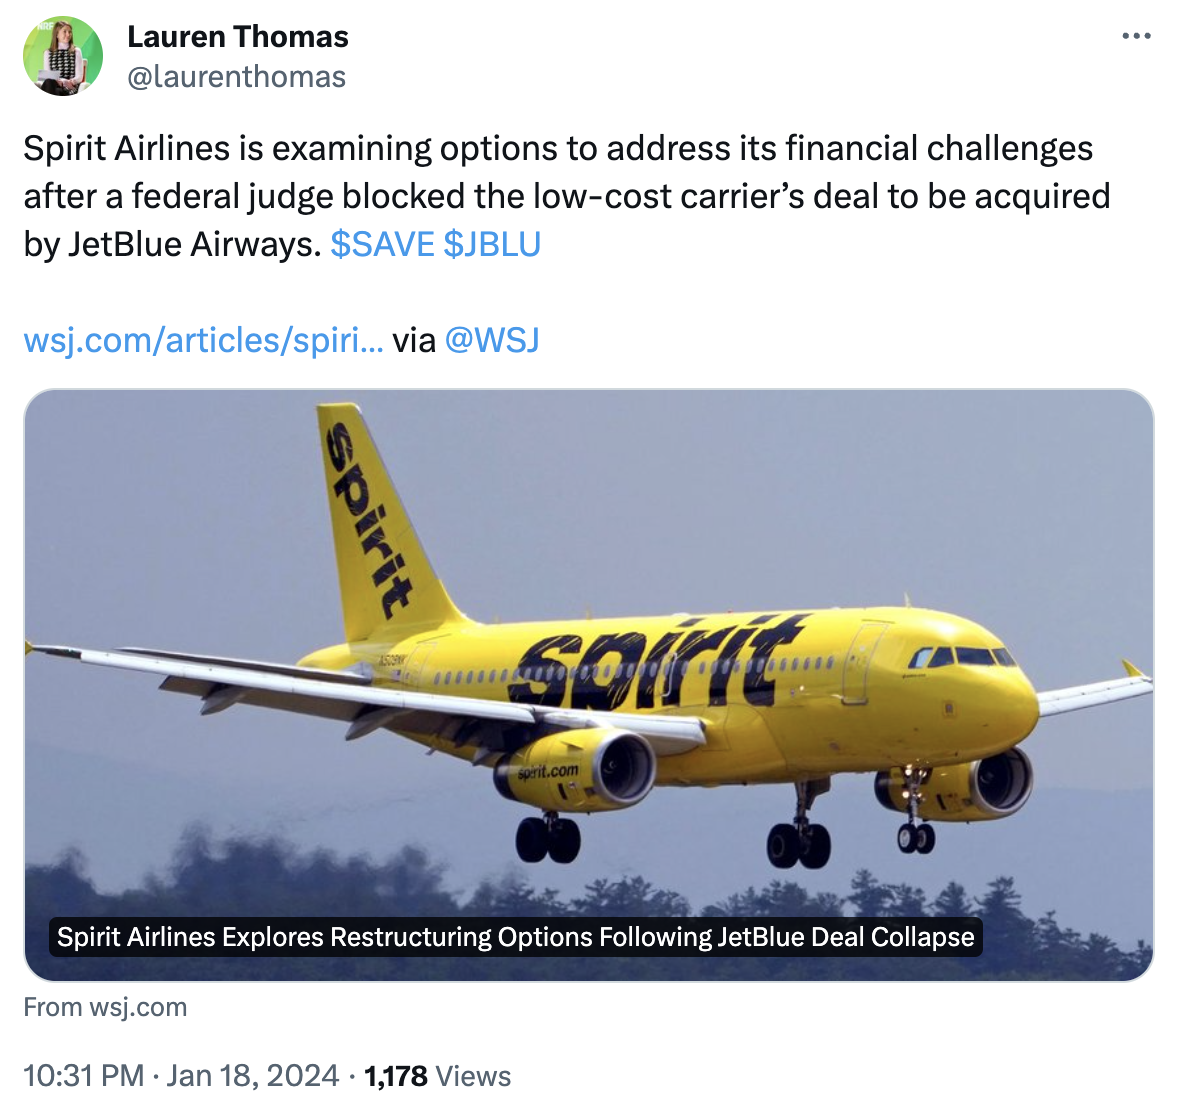Click the Jan 18, 2024 date
The width and height of the screenshot is (1178, 1118).
252,1076
